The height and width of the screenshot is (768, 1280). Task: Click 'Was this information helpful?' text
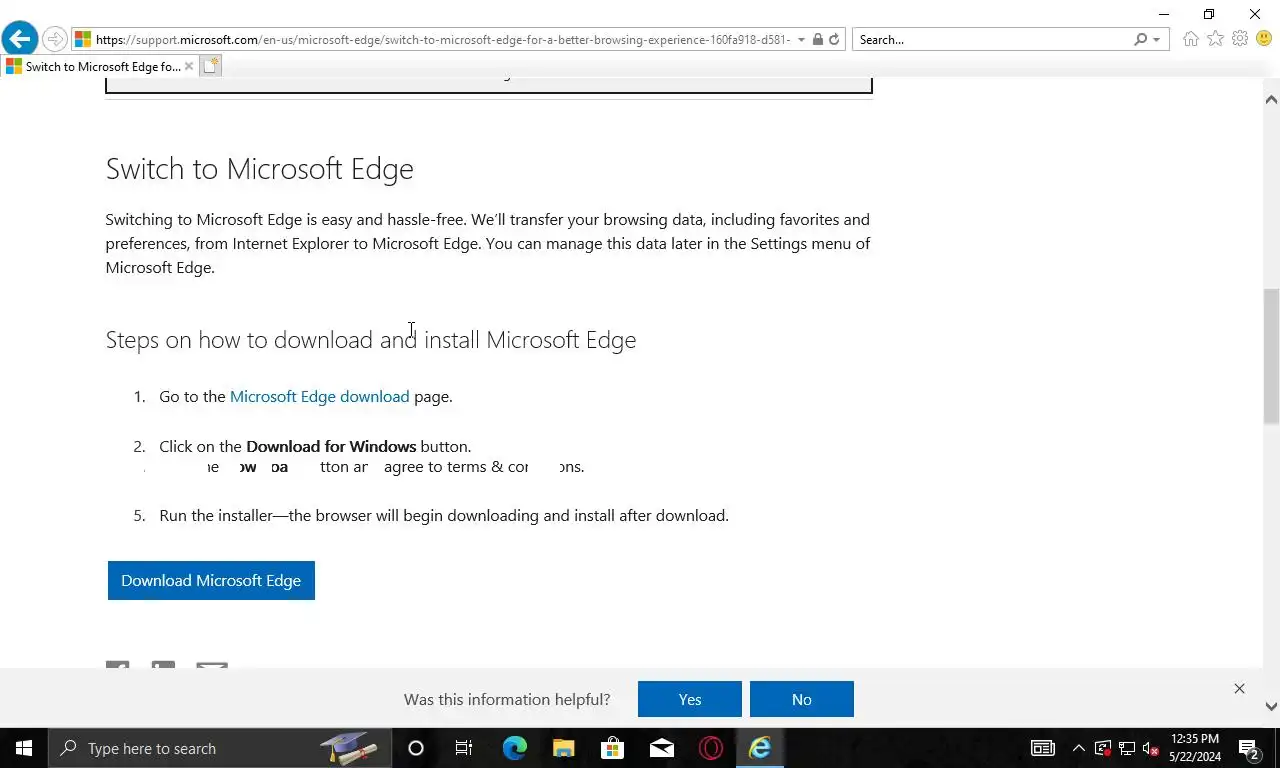pos(507,699)
